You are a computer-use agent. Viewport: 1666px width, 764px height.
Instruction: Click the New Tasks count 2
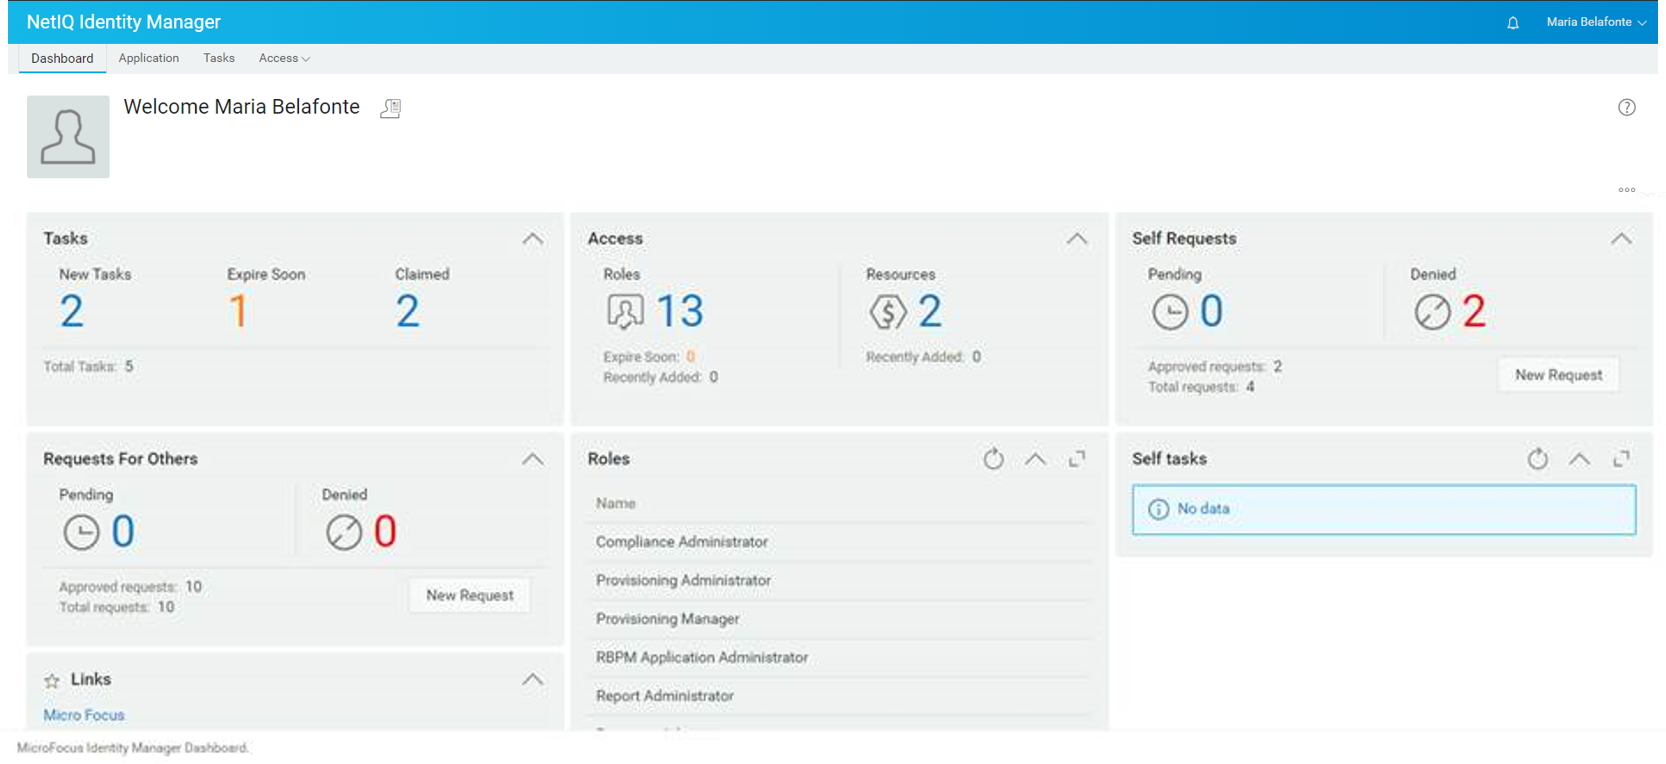click(x=72, y=312)
